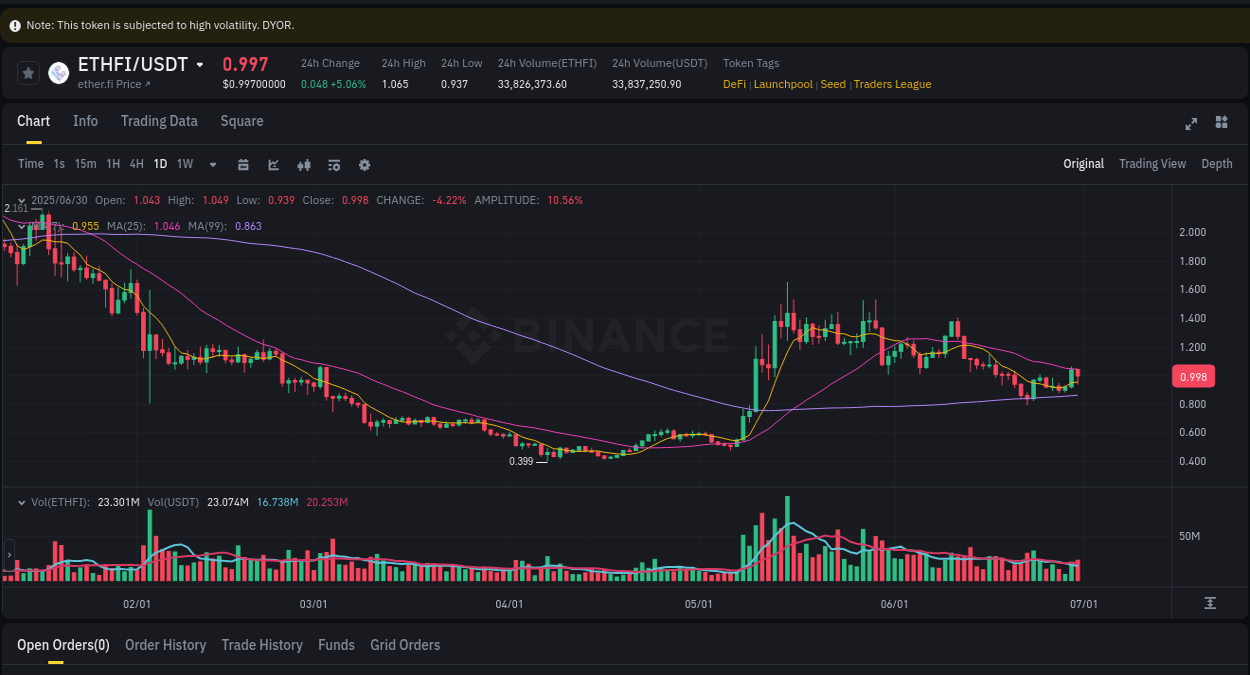This screenshot has height=675, width=1250.
Task: Open the date range calendar icon
Action: (x=243, y=164)
